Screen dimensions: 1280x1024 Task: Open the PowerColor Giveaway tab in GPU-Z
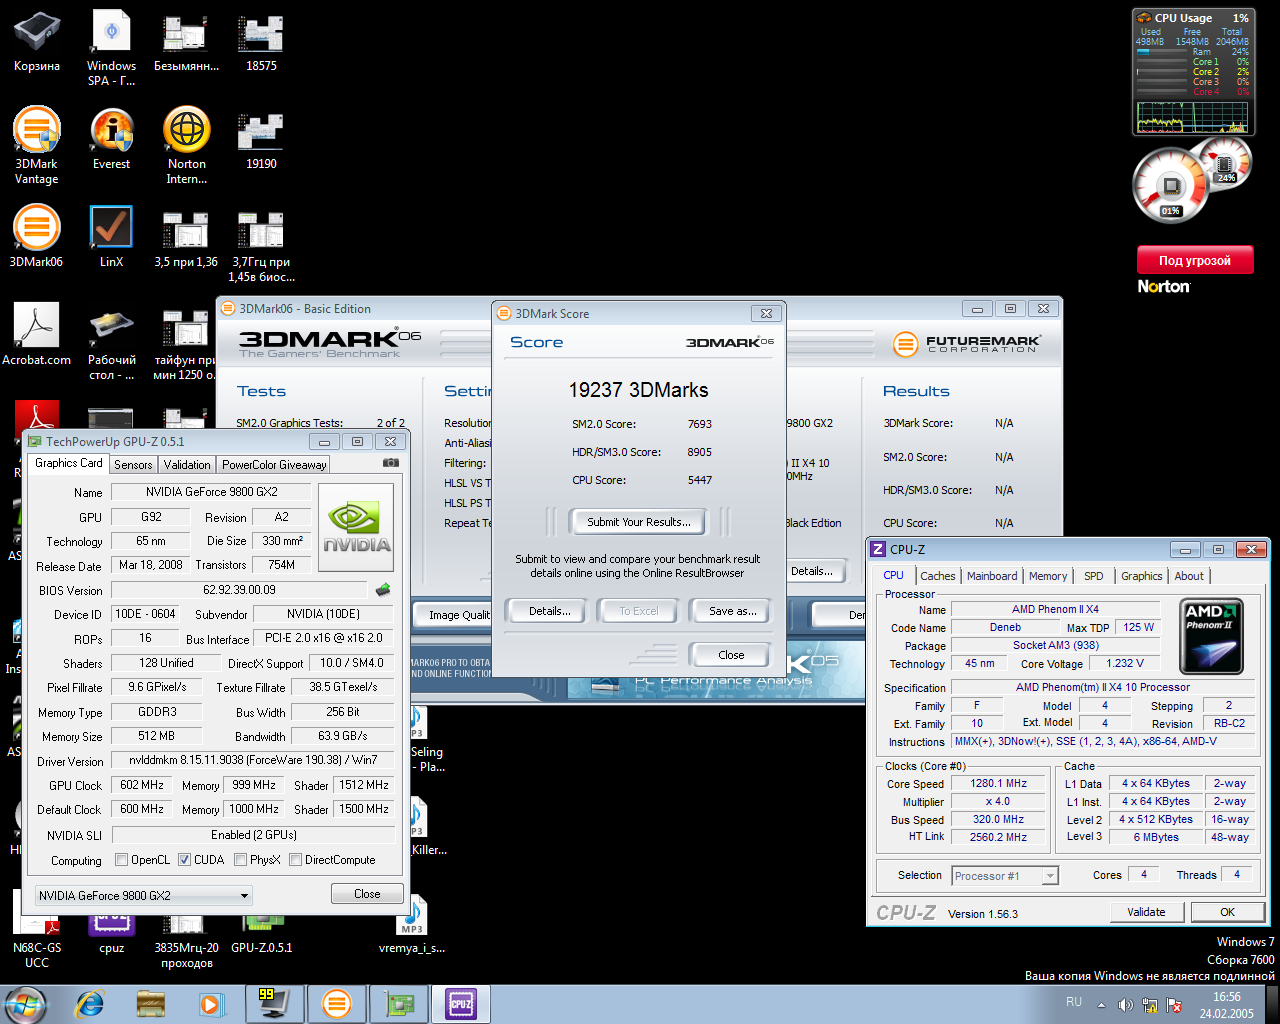click(x=274, y=465)
